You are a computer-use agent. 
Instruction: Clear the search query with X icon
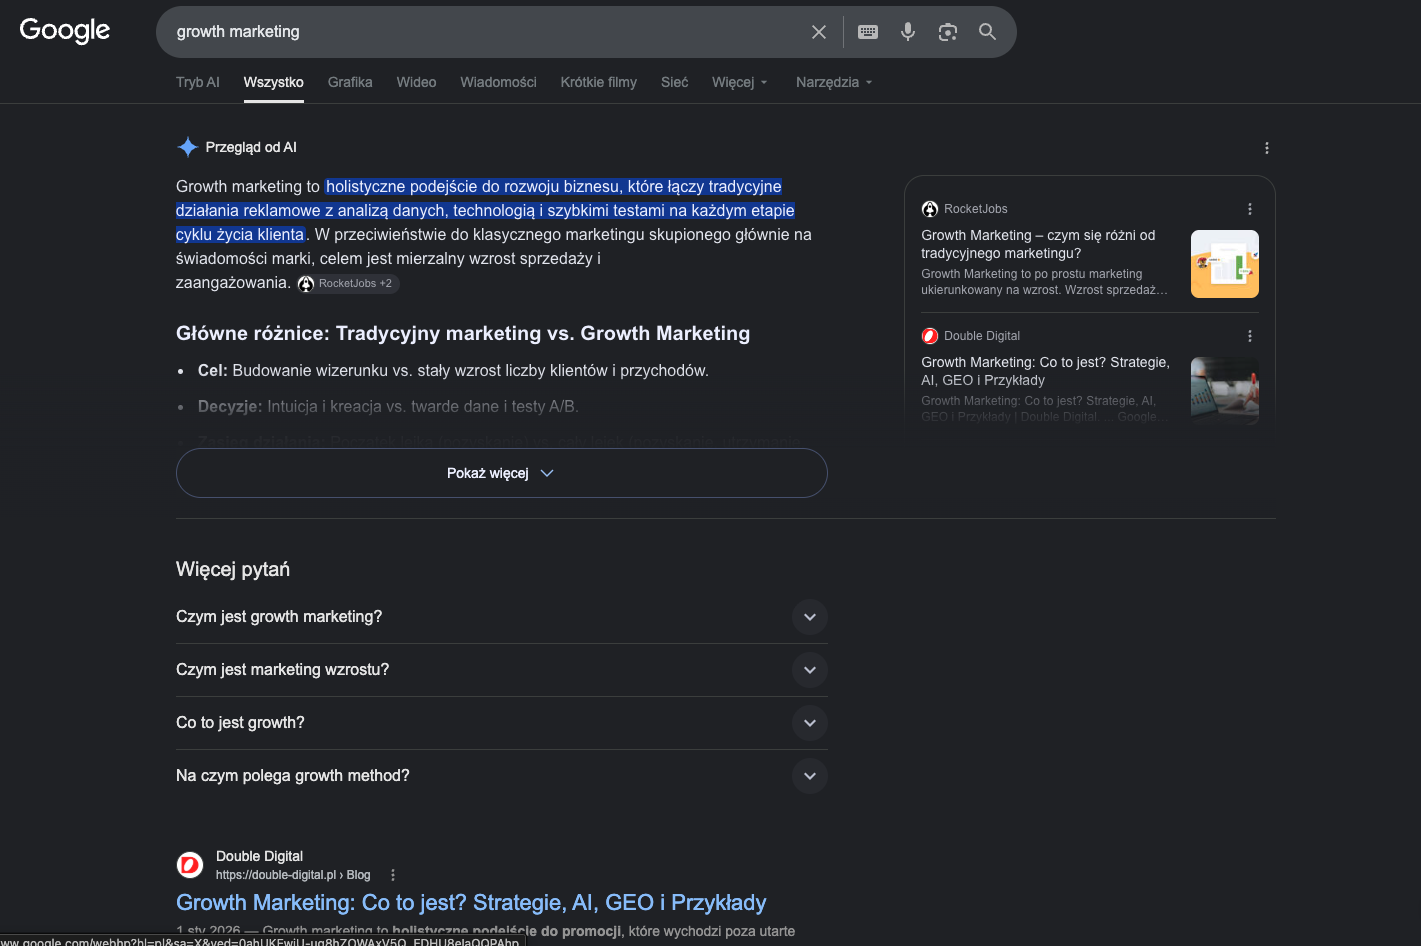[x=819, y=32]
